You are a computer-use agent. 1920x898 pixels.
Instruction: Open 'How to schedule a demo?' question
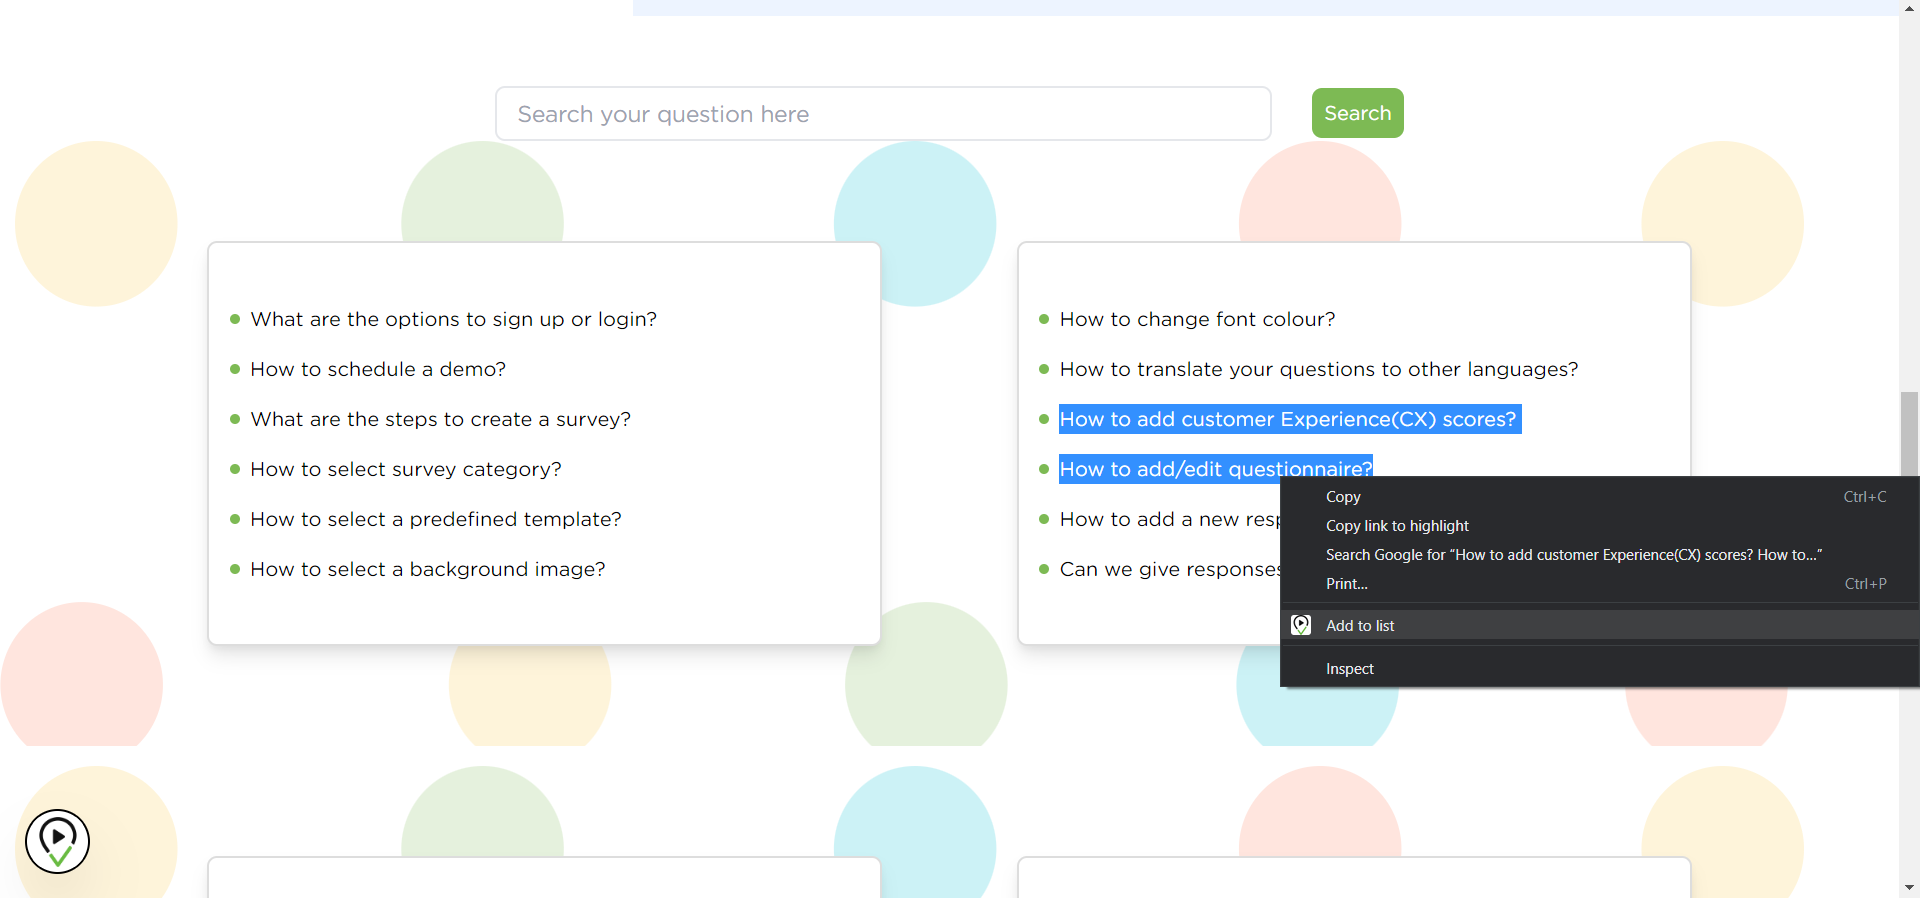coord(378,369)
